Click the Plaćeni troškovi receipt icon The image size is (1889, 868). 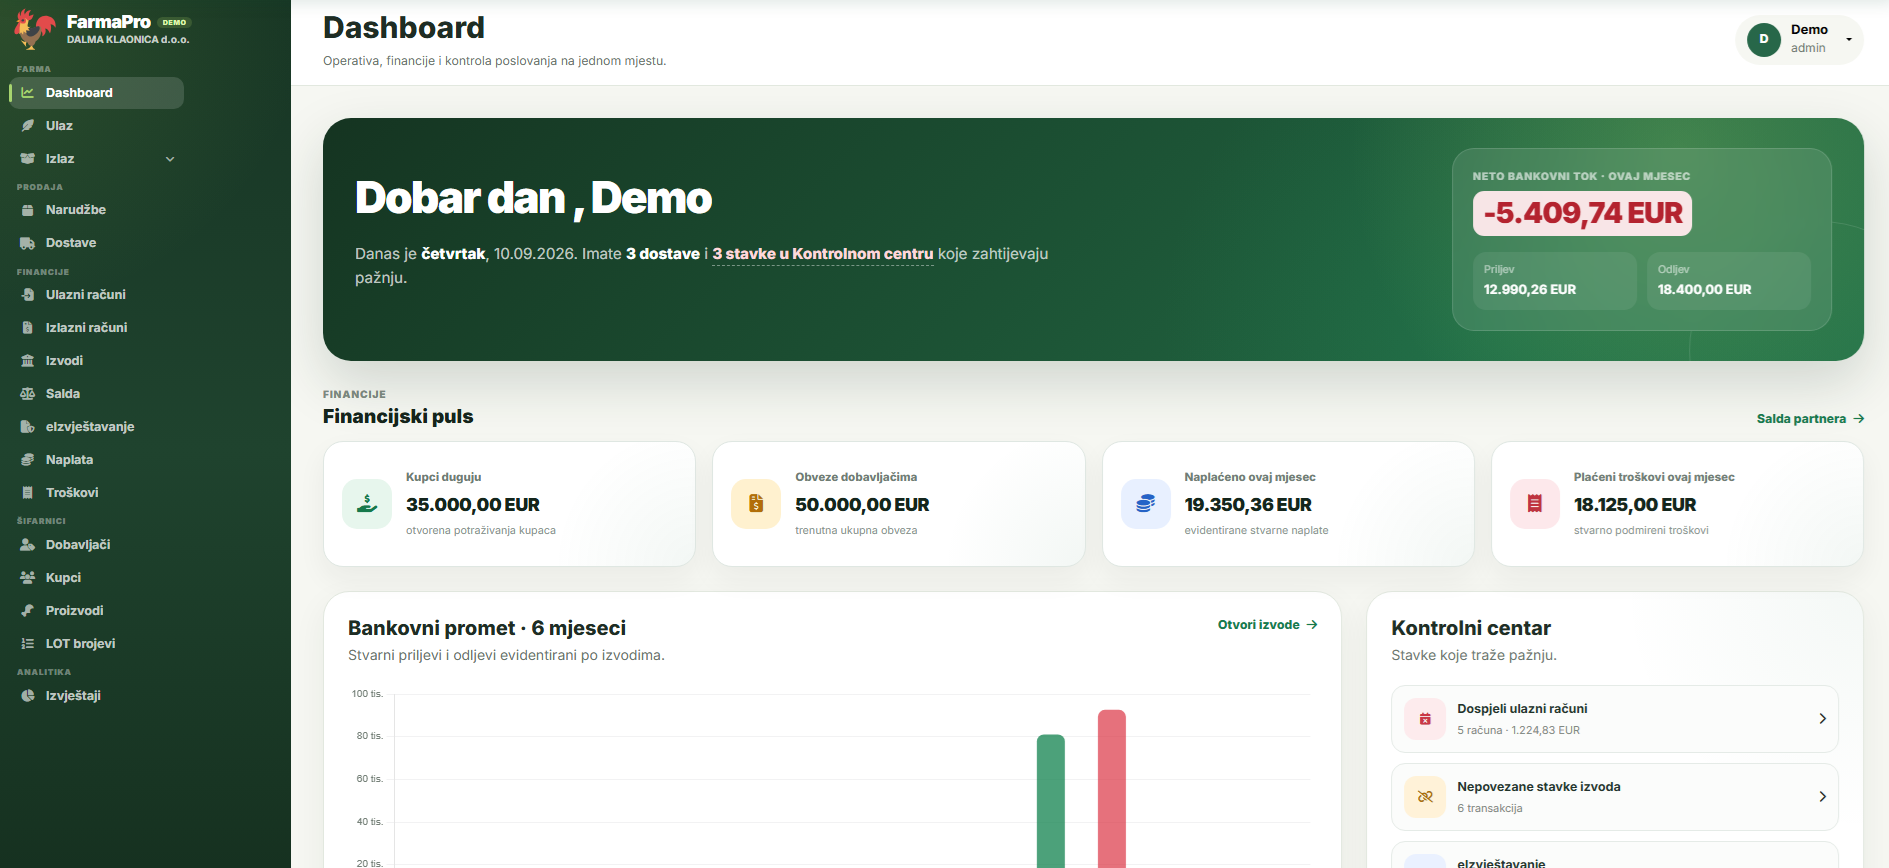(1535, 504)
